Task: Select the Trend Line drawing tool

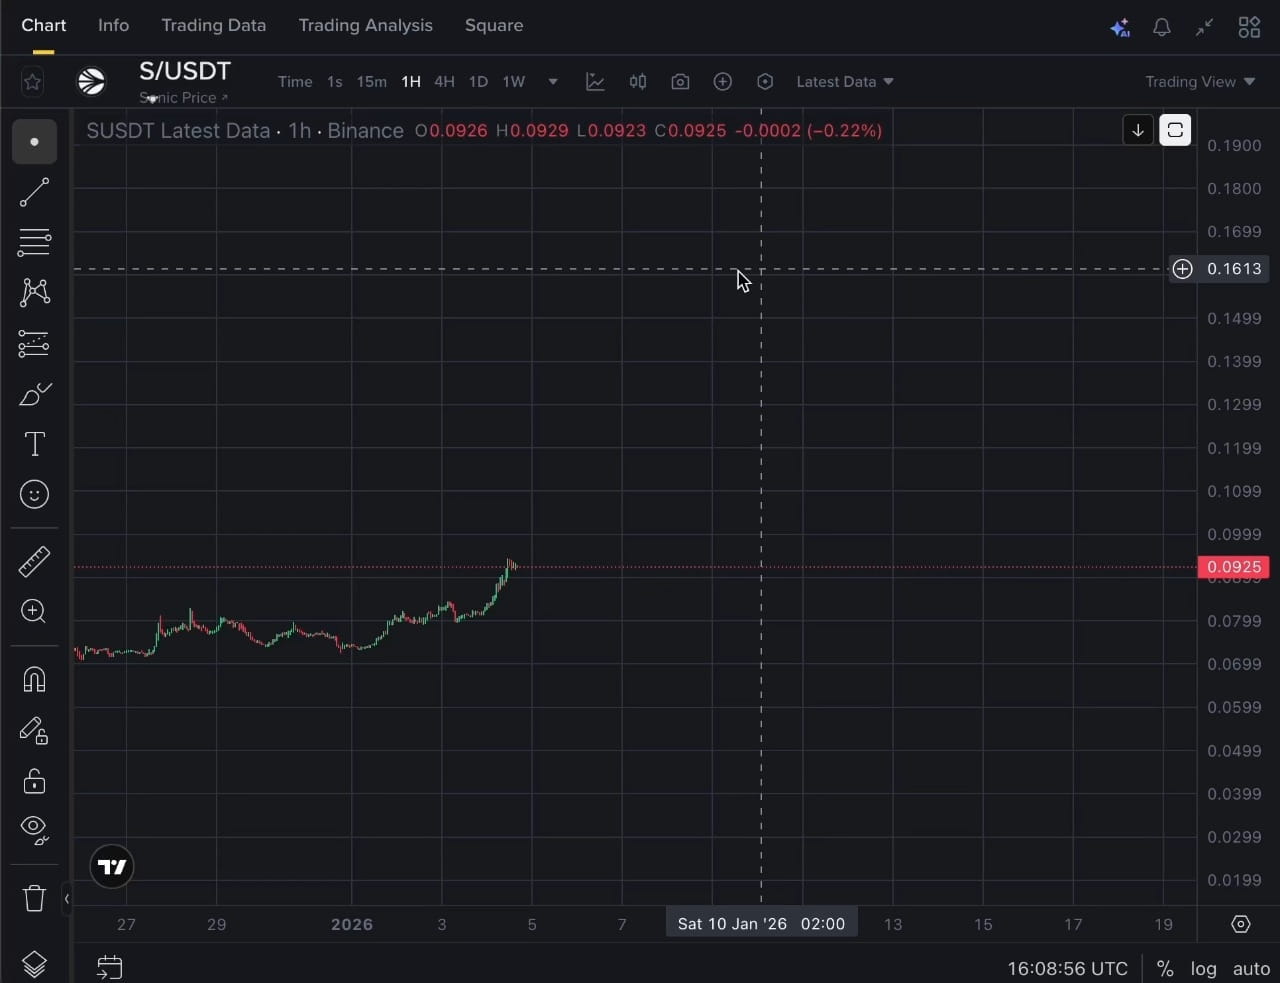Action: point(34,192)
